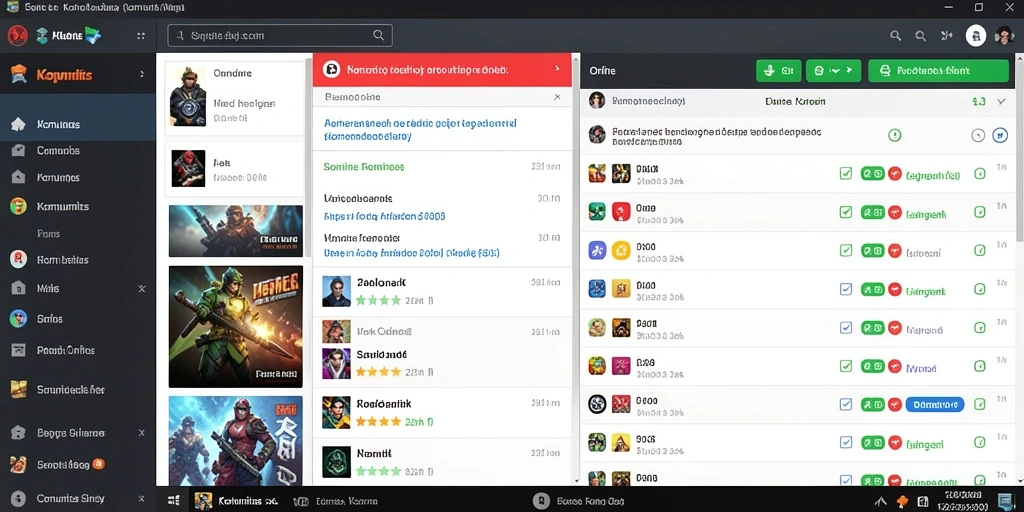
Task: Open Snios in the sidebar
Action: (50, 319)
